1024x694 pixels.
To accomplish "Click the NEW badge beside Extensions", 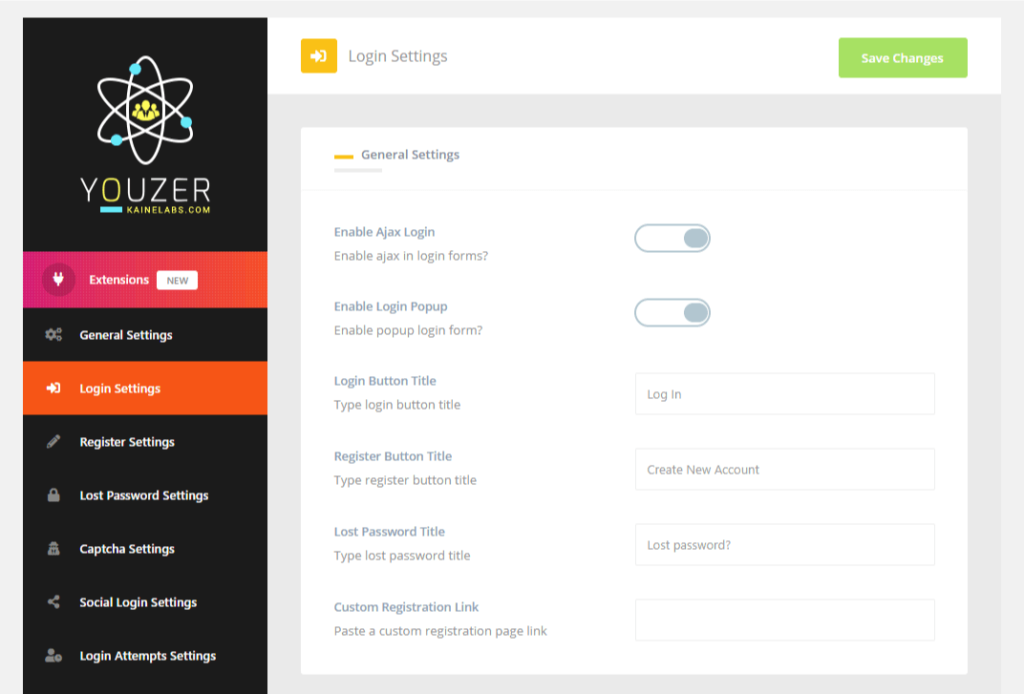I will (x=177, y=280).
